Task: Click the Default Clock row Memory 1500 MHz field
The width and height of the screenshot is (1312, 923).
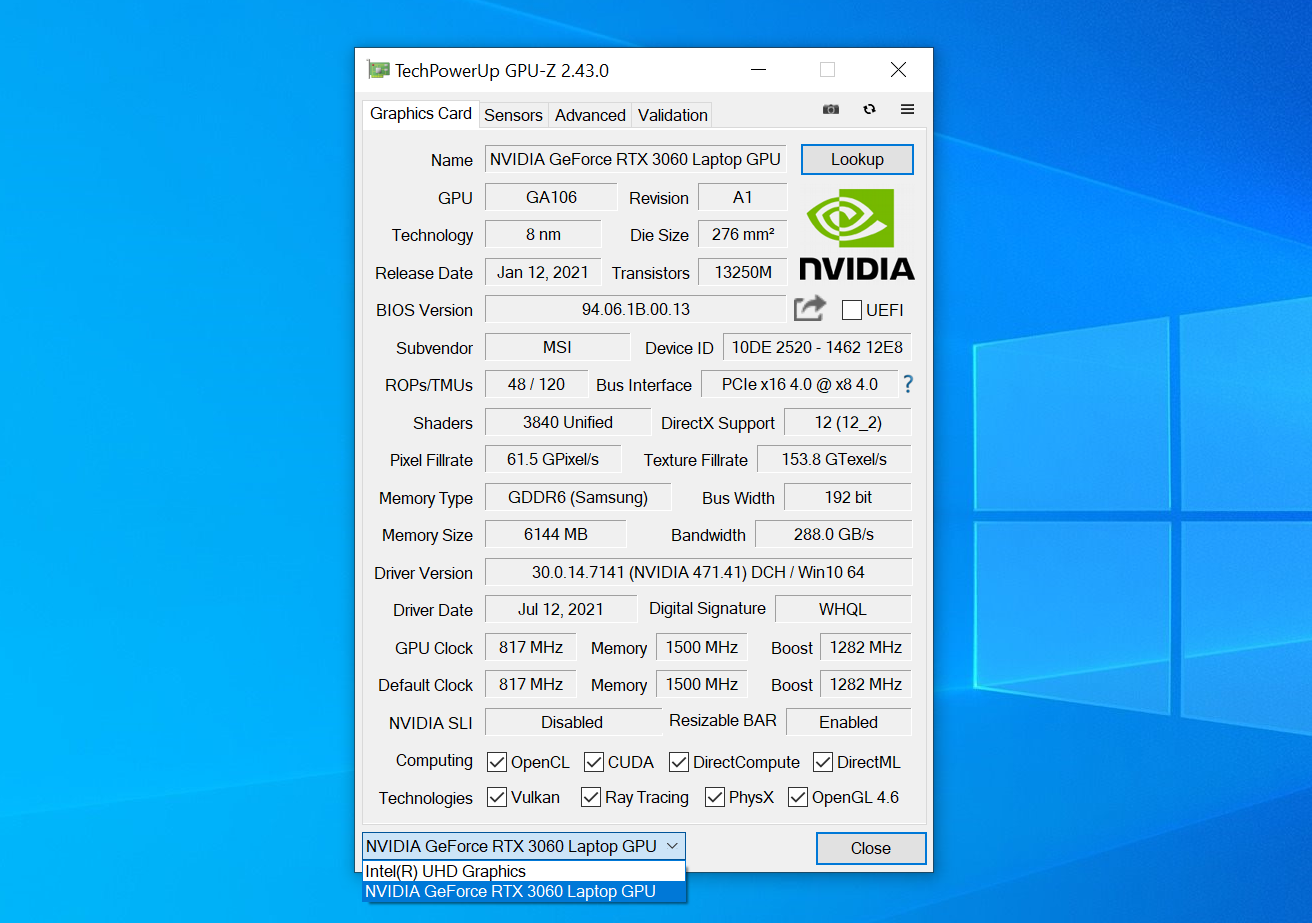Action: click(702, 684)
